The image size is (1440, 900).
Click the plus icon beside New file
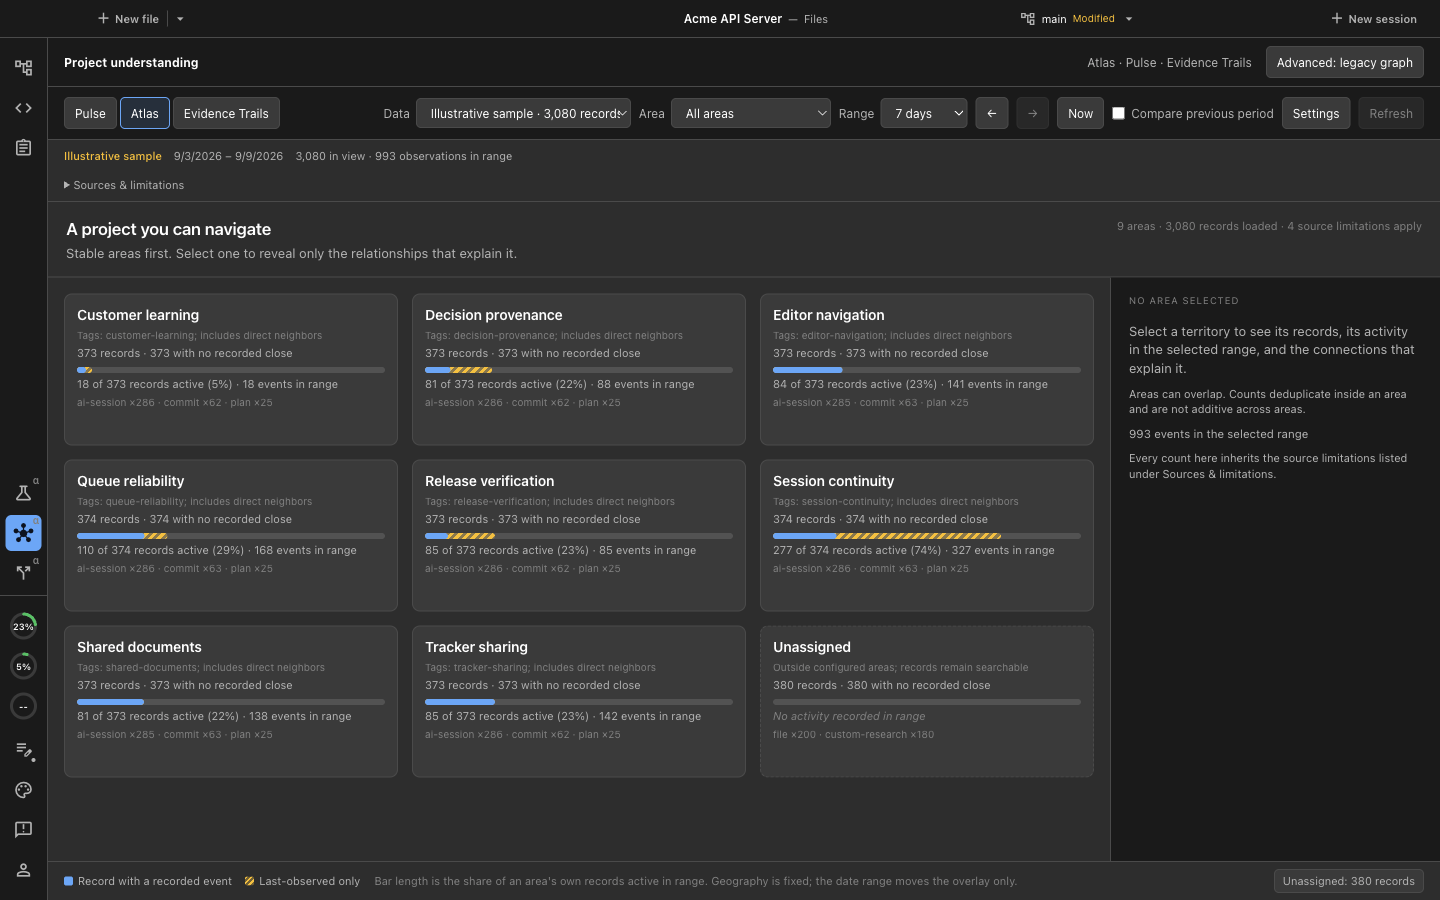tap(103, 19)
